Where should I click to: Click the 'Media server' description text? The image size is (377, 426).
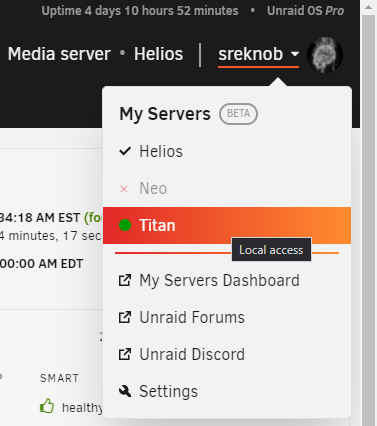click(x=59, y=54)
